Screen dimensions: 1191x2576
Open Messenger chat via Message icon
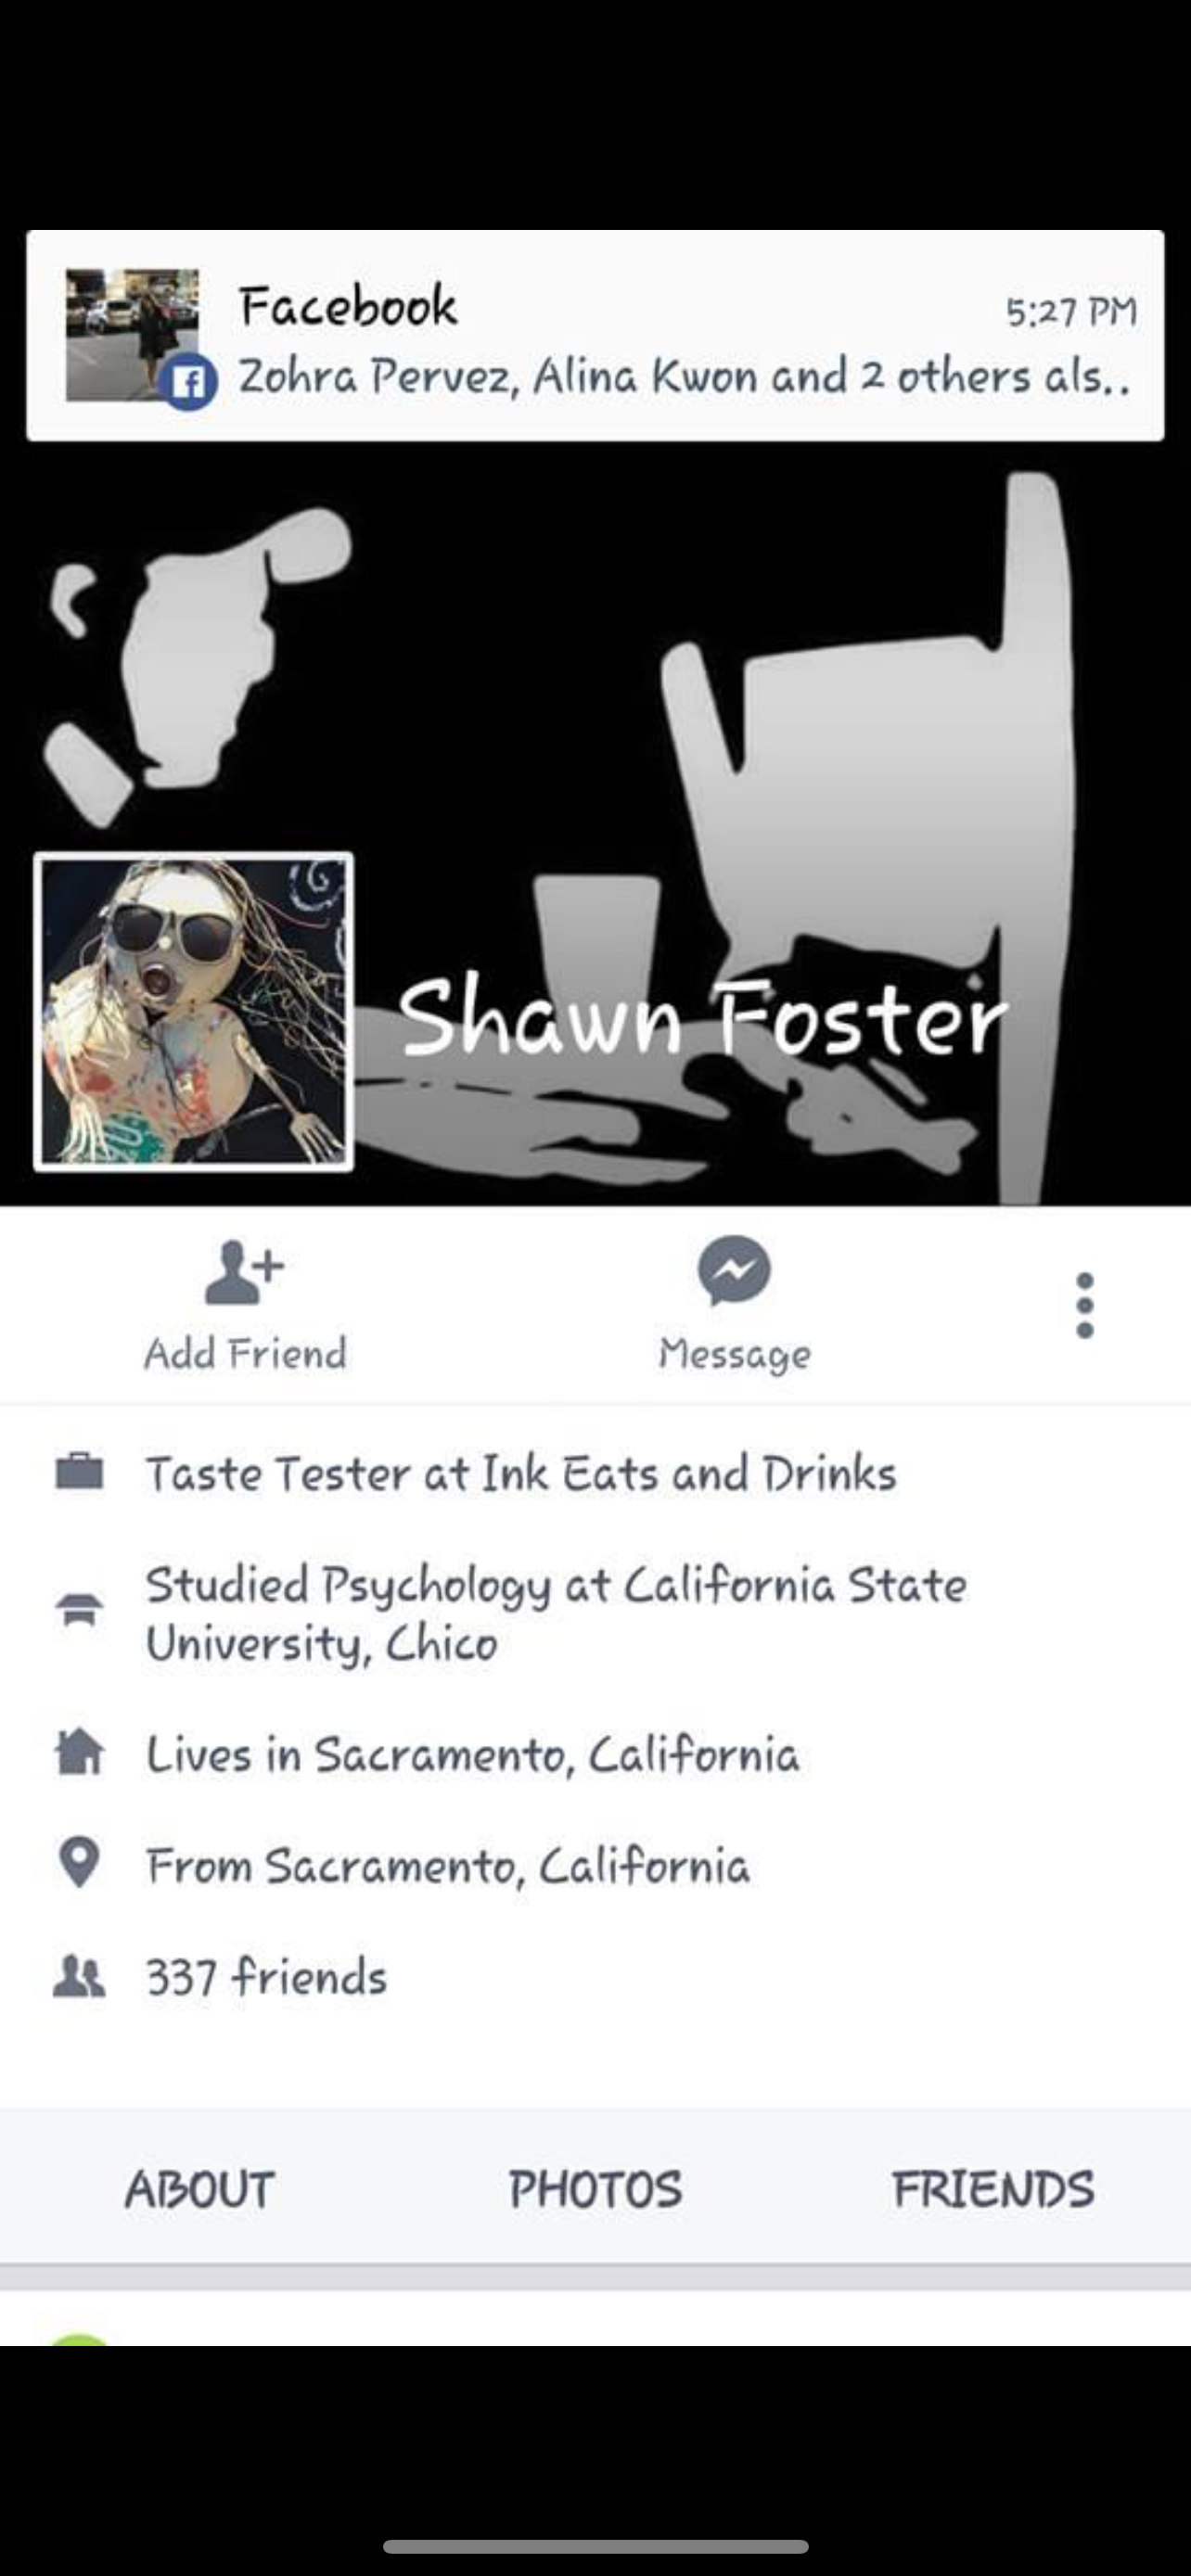click(x=734, y=1271)
